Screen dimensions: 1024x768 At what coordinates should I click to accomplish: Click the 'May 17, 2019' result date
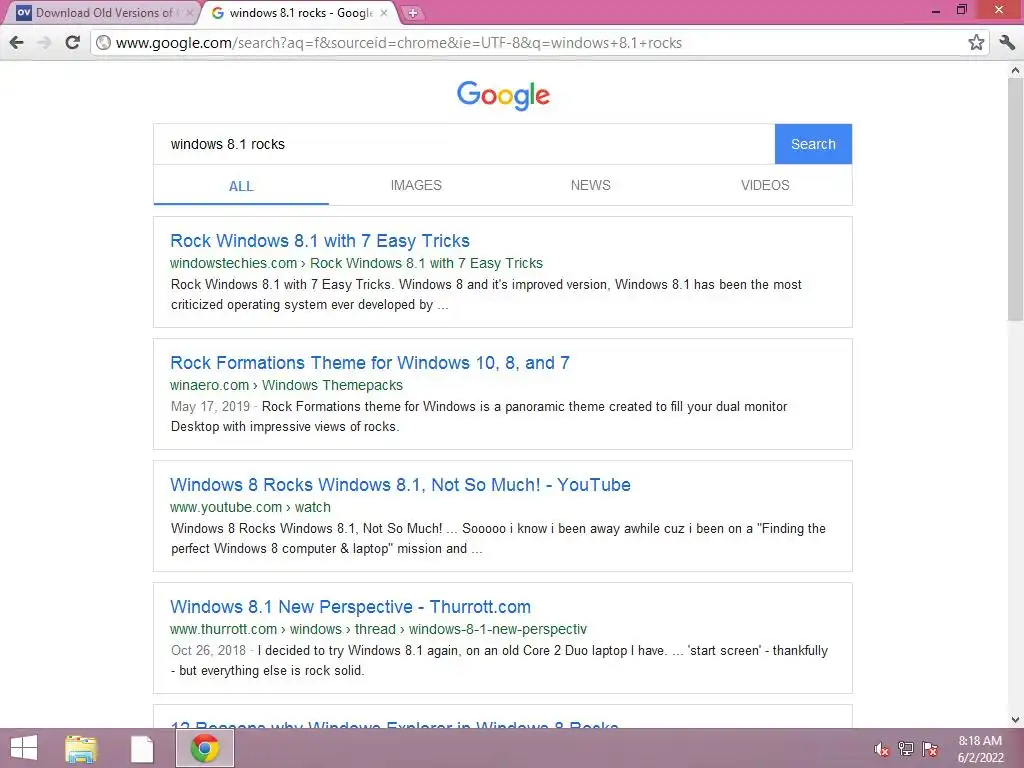click(210, 407)
